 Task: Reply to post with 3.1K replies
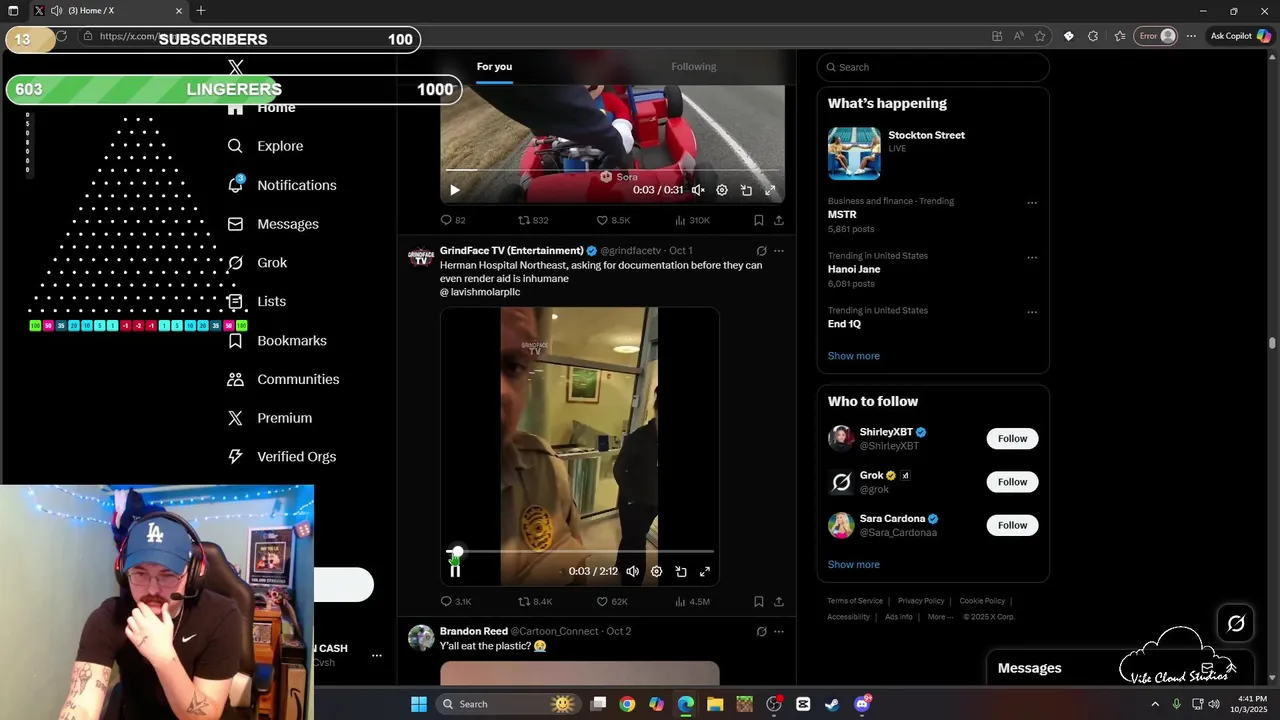455,602
